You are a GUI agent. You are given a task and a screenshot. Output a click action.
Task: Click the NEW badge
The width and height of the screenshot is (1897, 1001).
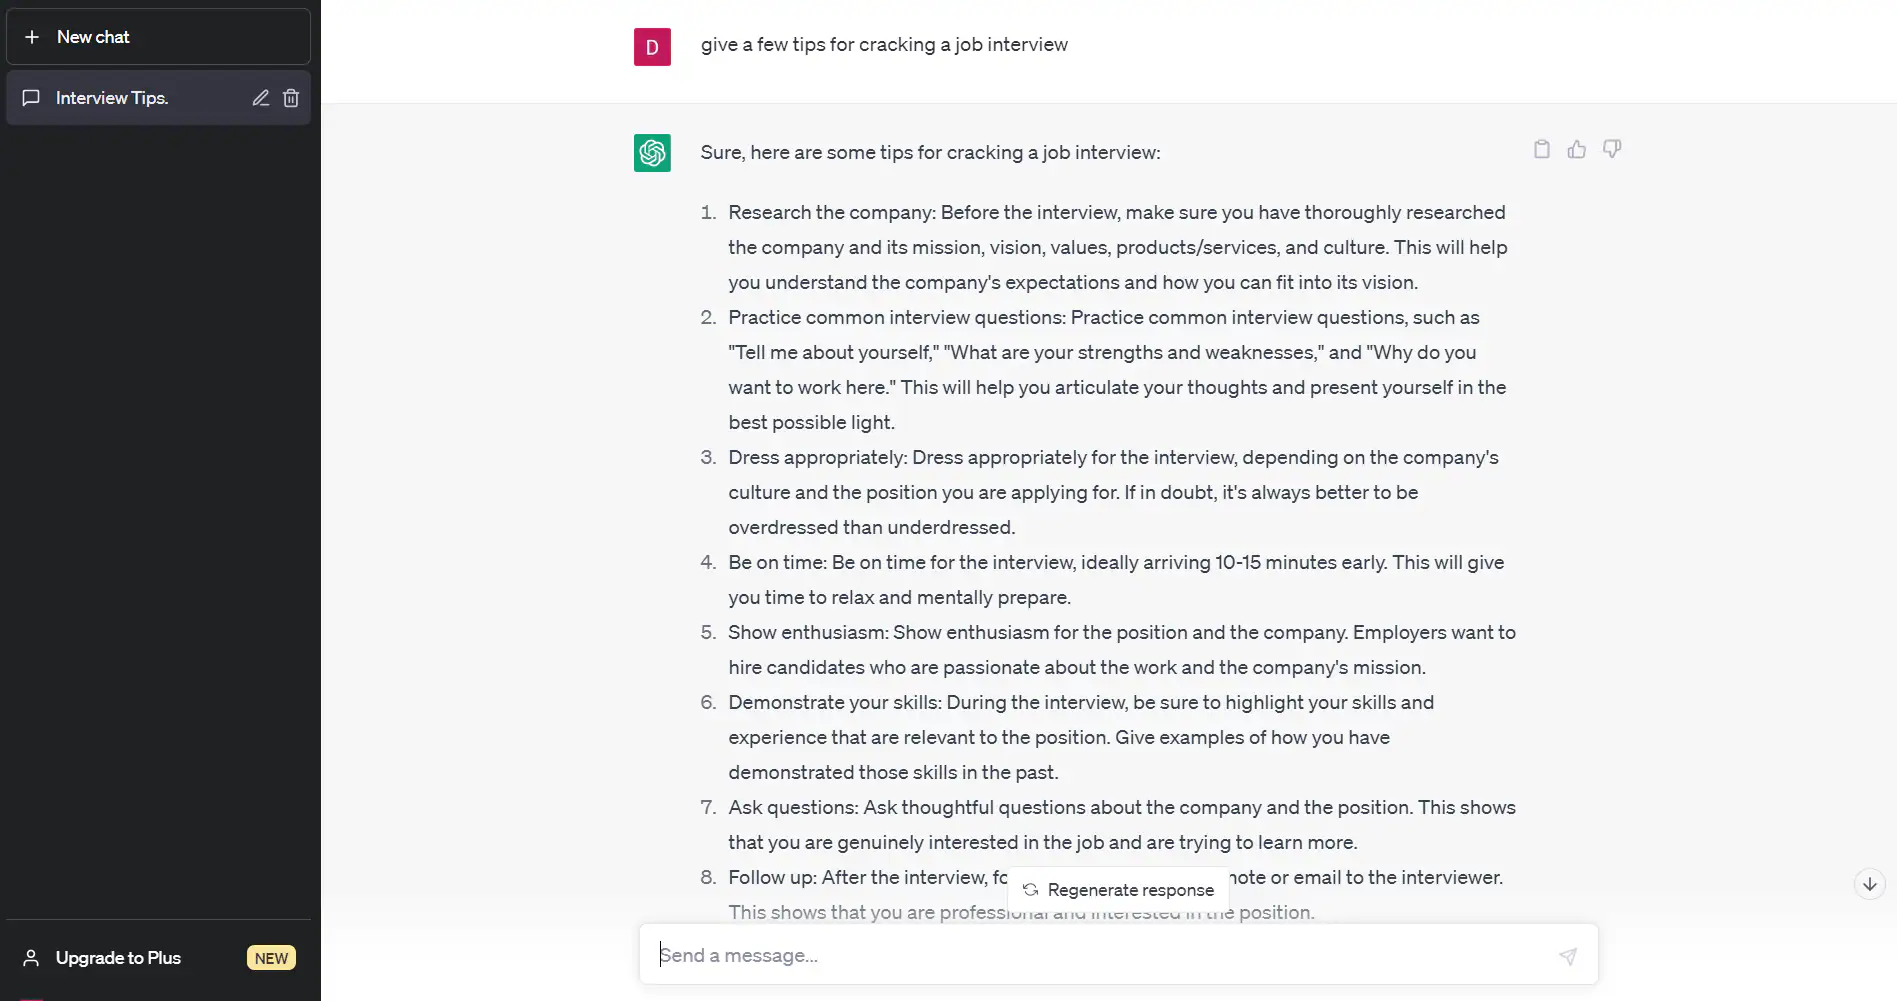271,958
